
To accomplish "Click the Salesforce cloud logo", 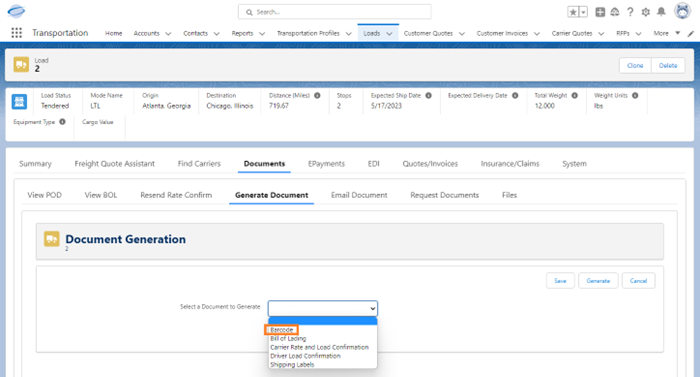I will tap(16, 11).
